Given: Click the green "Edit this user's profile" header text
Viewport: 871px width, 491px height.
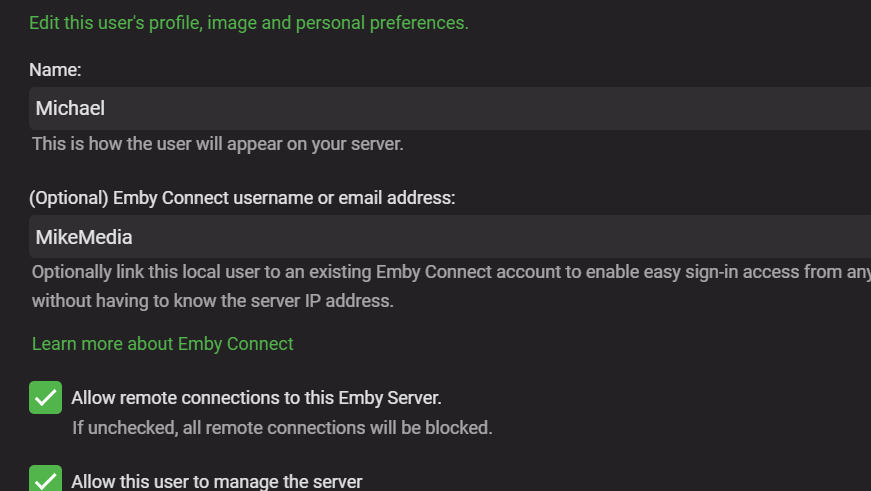Looking at the screenshot, I should (x=248, y=22).
